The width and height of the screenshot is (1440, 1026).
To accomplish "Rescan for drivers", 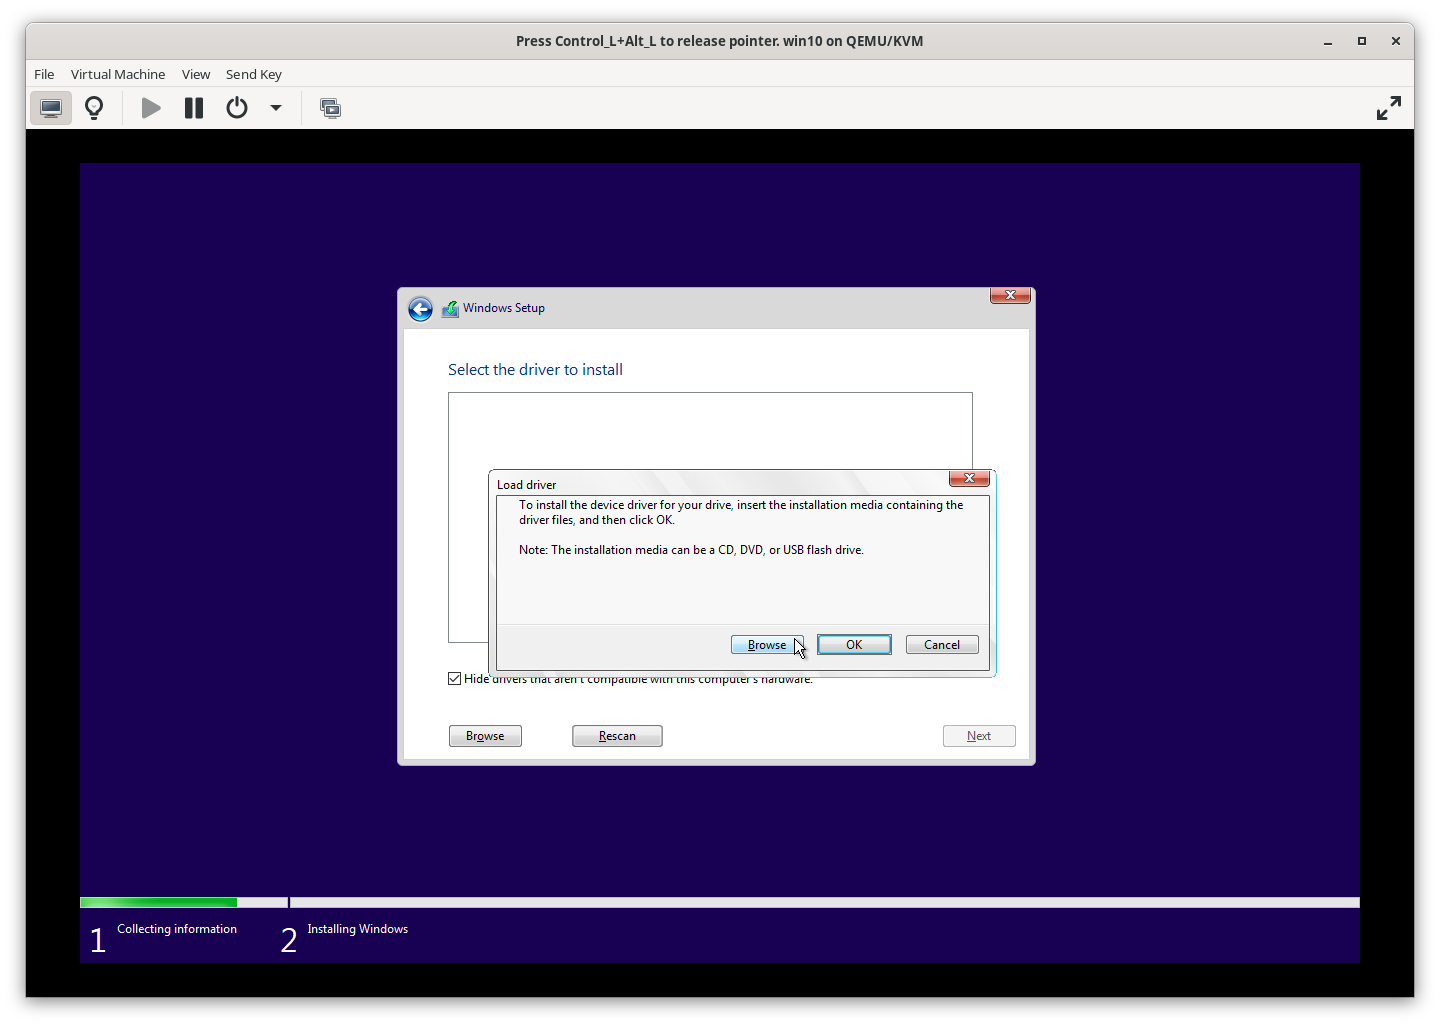I will pyautogui.click(x=617, y=736).
